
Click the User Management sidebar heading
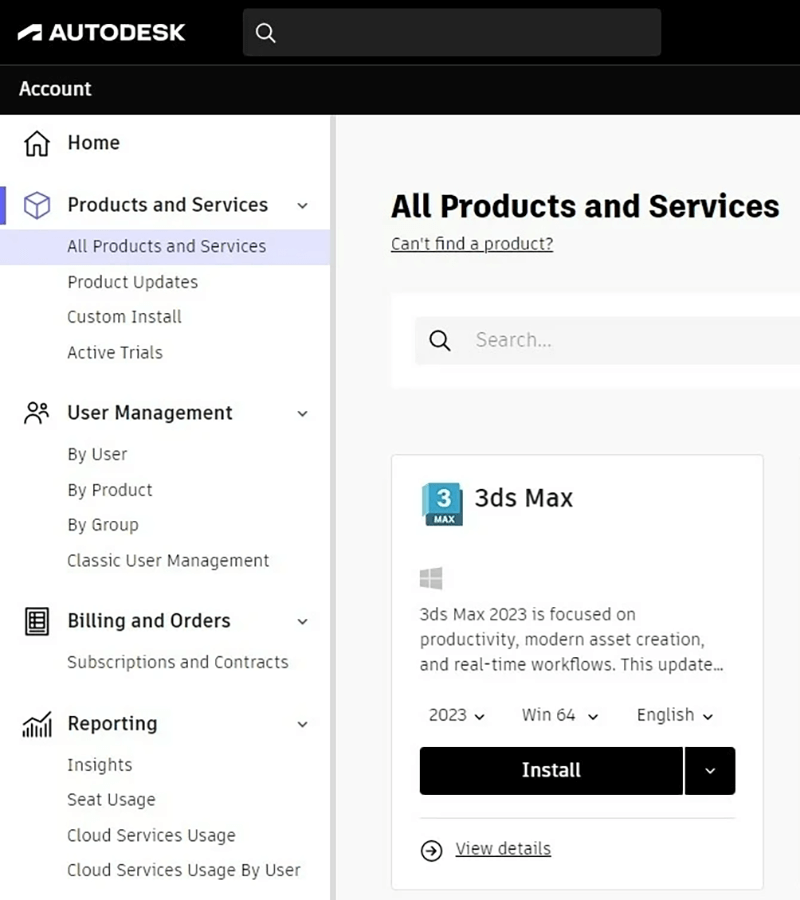[150, 413]
